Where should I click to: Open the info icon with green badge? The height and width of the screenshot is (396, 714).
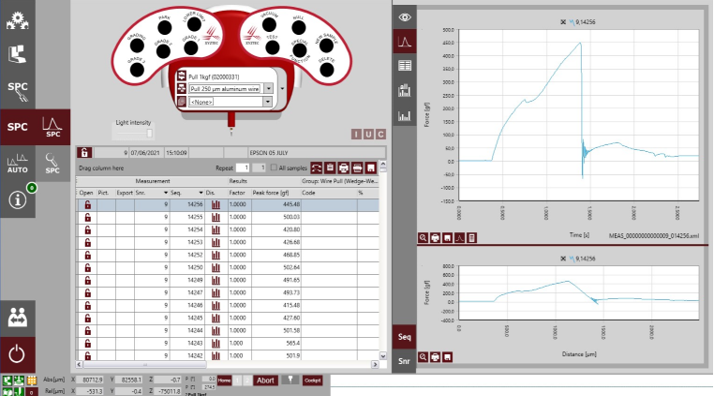tap(17, 199)
